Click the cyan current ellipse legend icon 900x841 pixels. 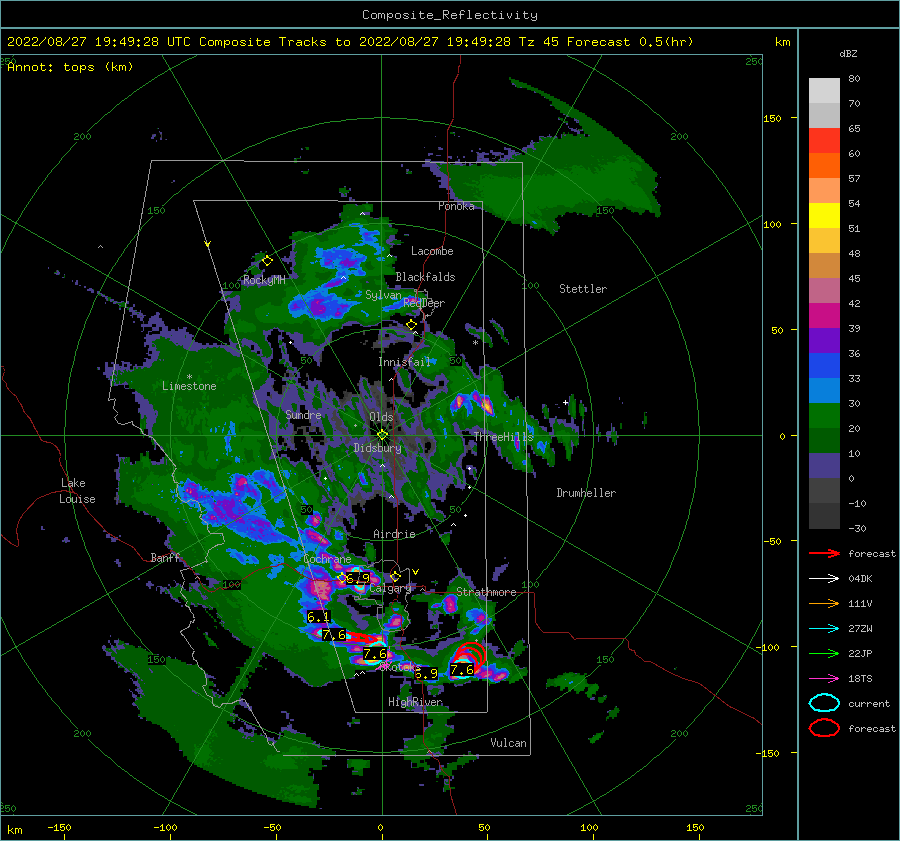tap(824, 703)
